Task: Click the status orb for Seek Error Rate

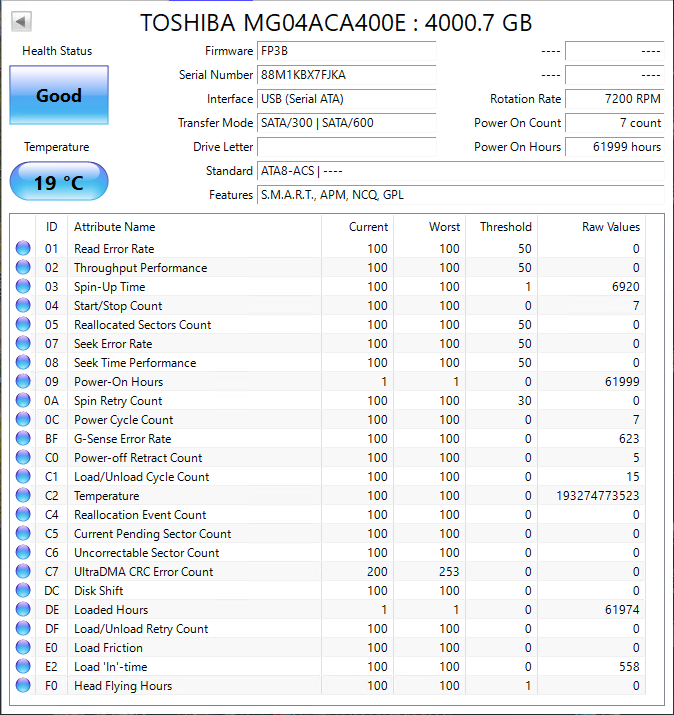Action: point(23,343)
